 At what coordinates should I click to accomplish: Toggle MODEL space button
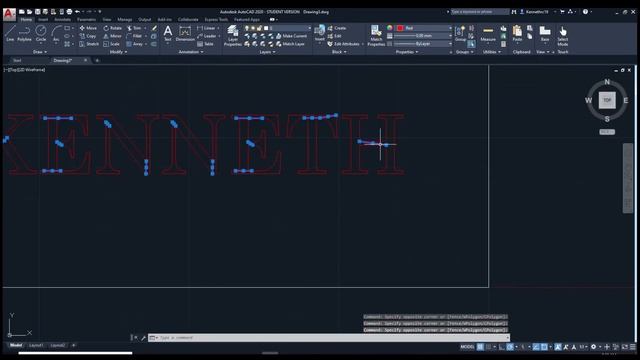tap(467, 347)
